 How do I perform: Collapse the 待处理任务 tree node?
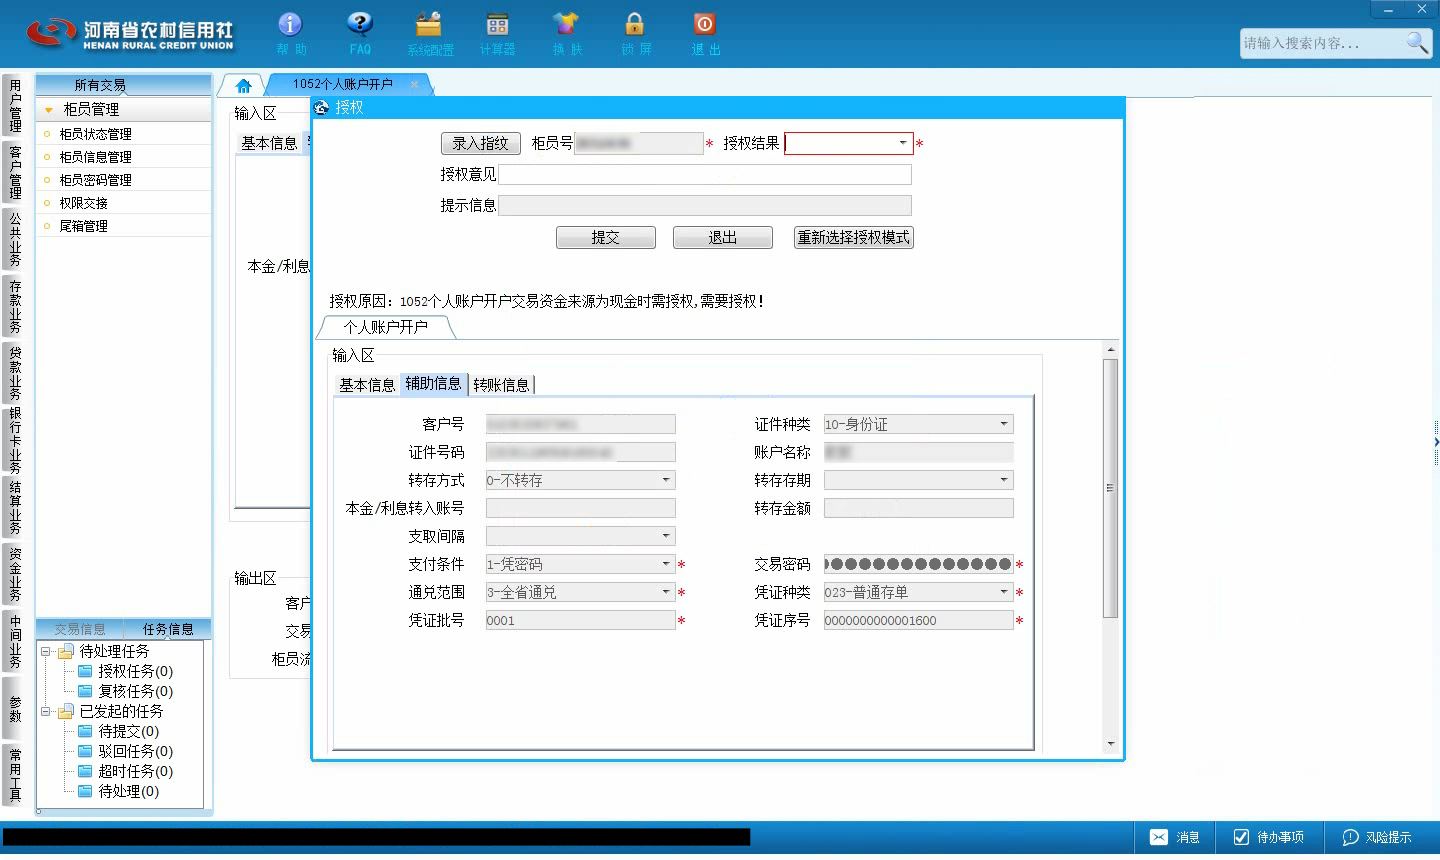click(x=46, y=652)
